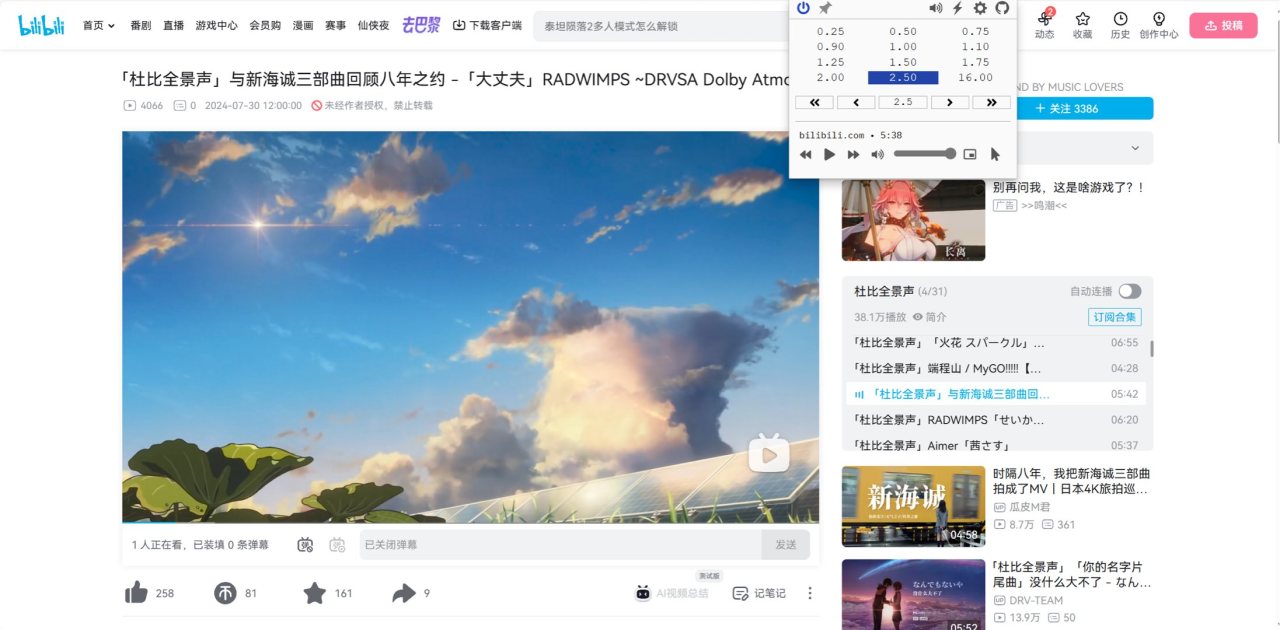The height and width of the screenshot is (630, 1280).
Task: Toggle the 自动连播 autoplay switch
Action: (1129, 291)
